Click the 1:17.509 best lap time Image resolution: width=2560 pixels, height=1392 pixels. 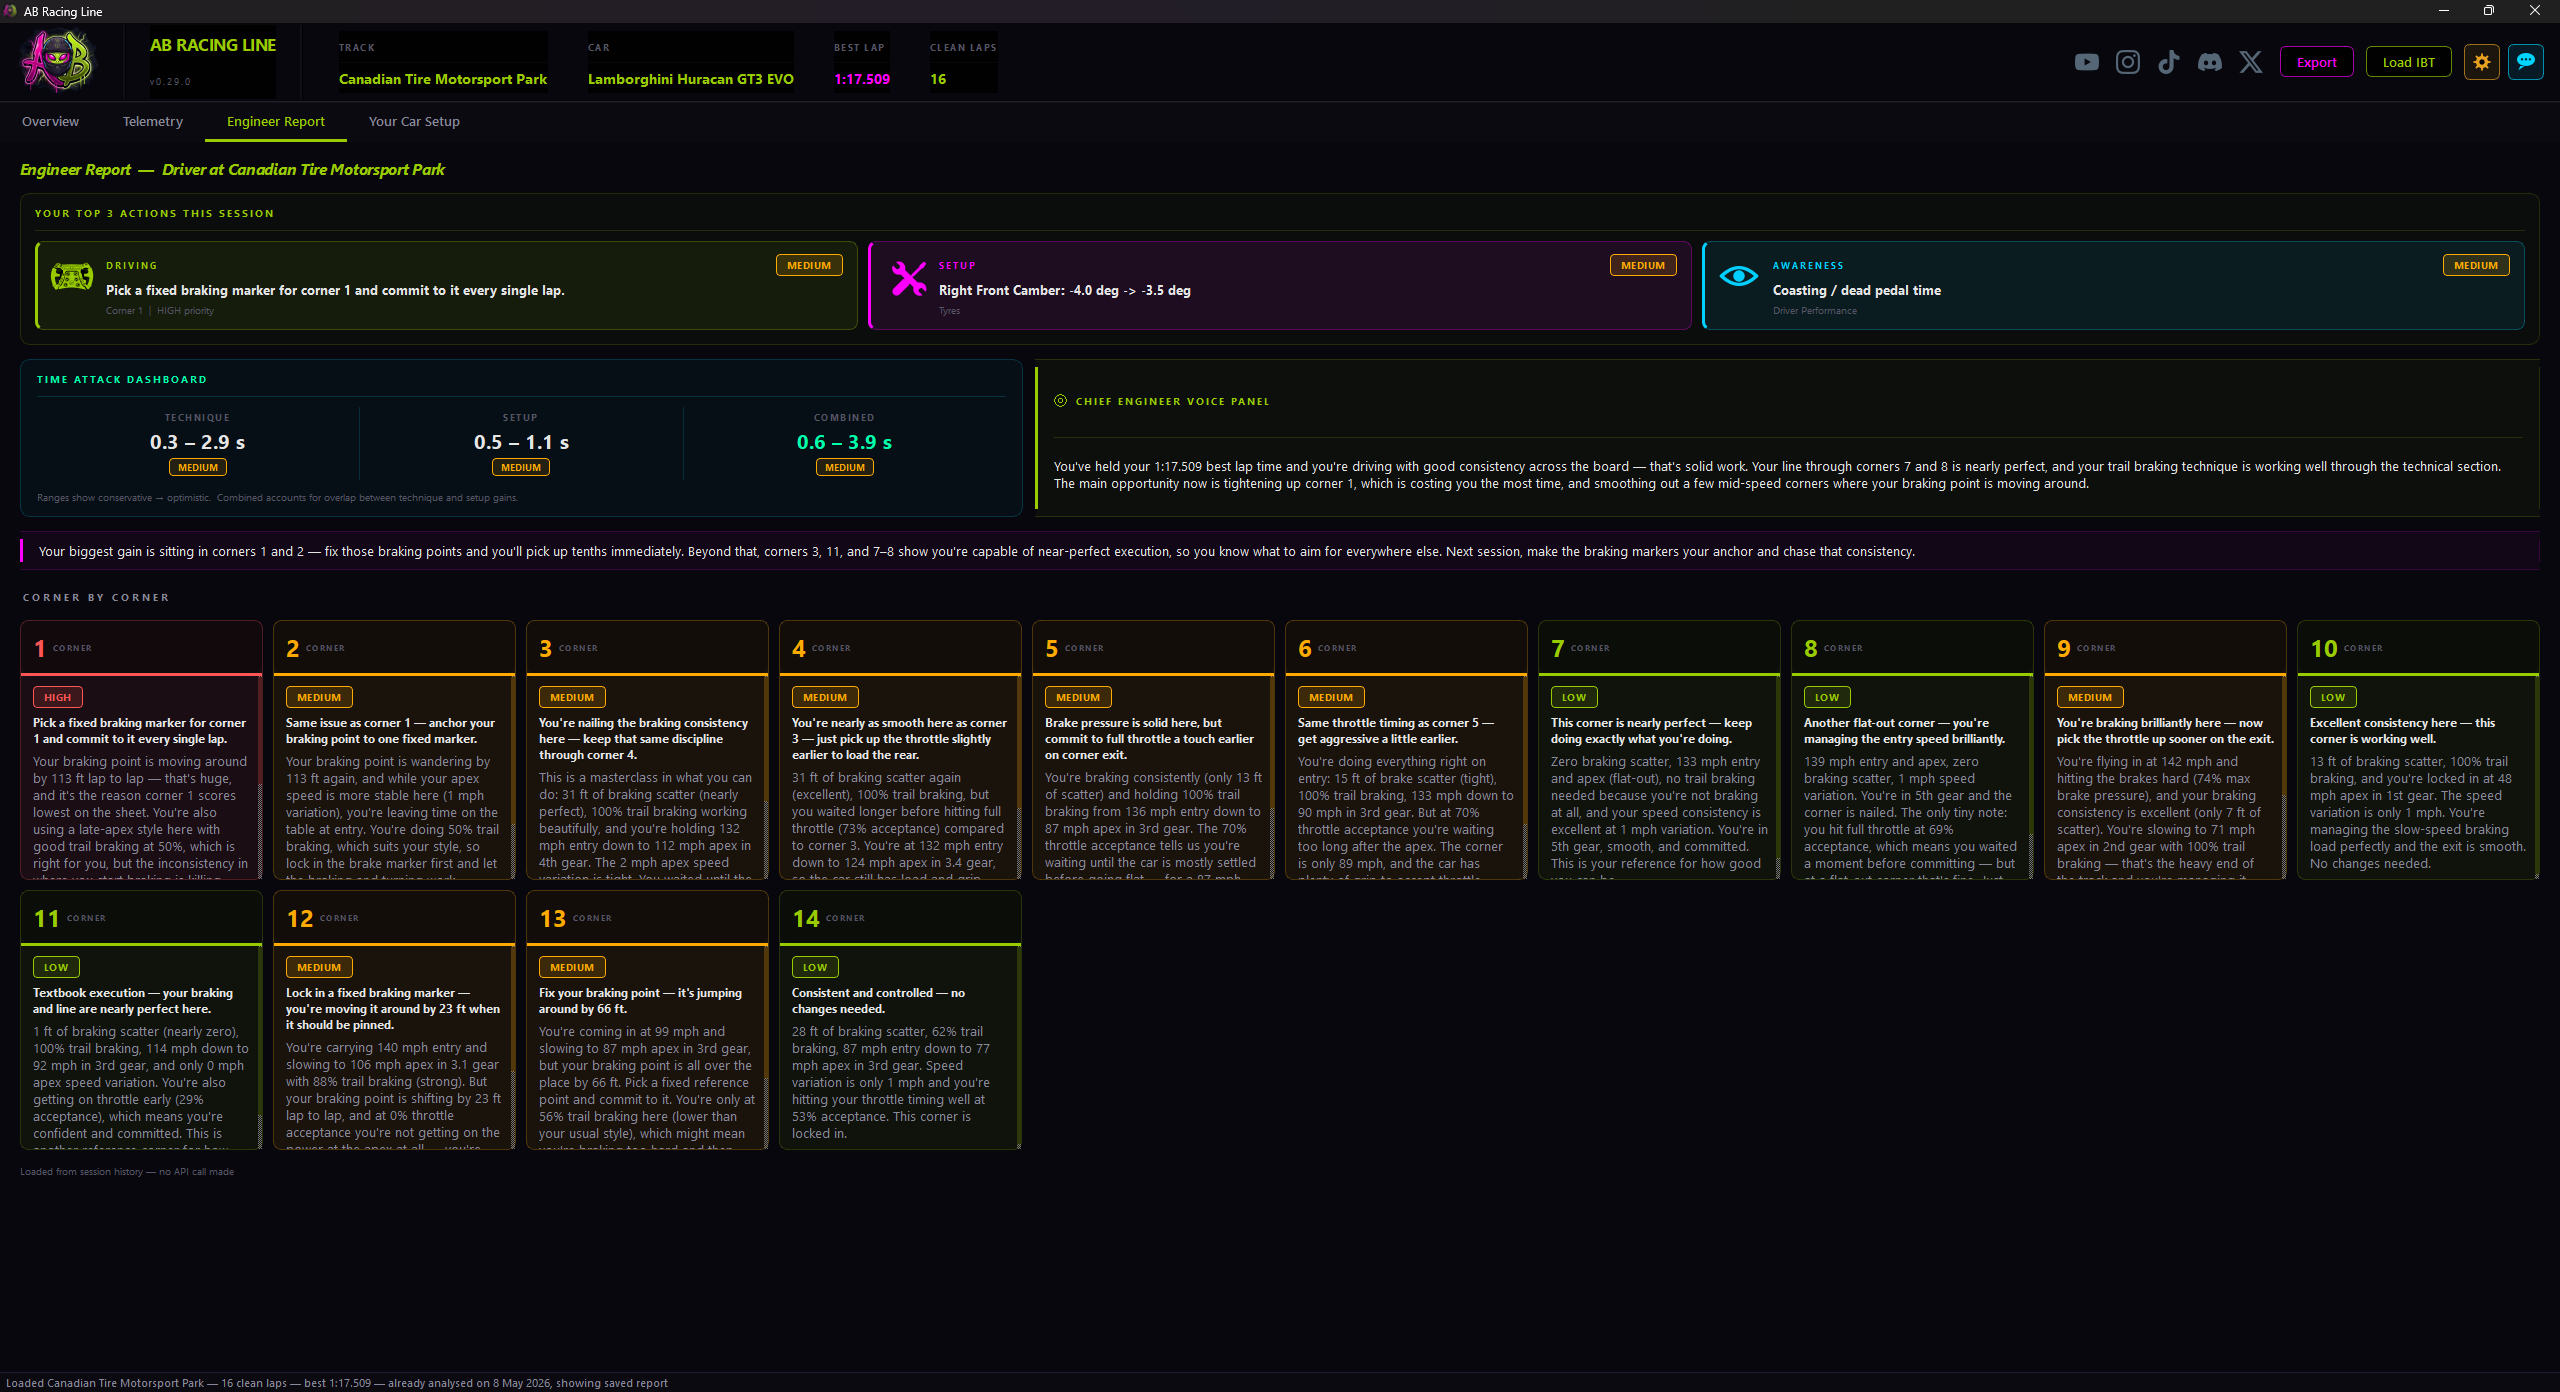(862, 79)
